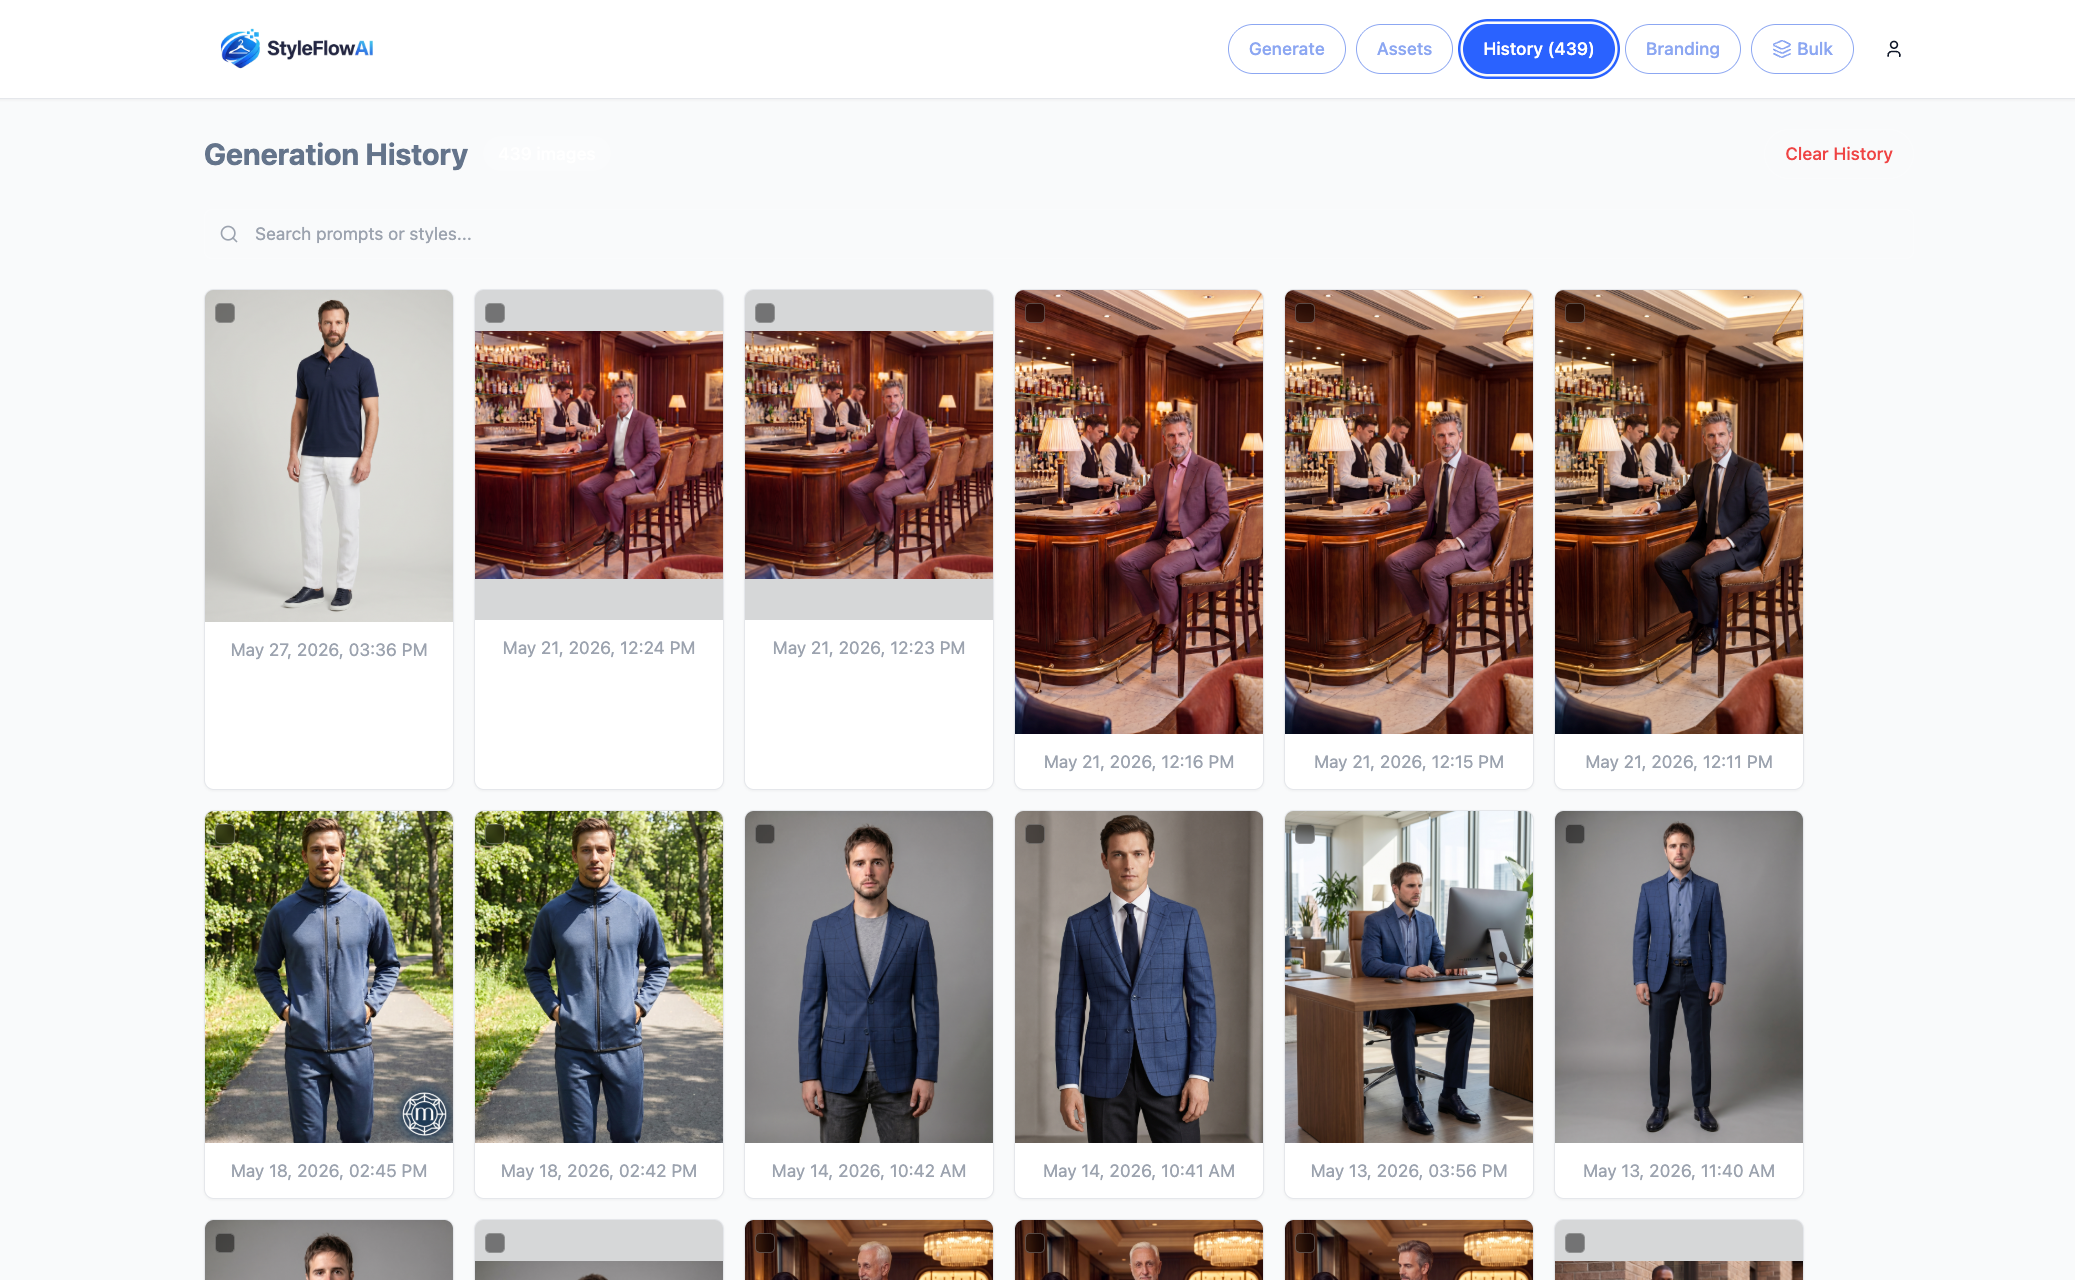
Task: Click the Generation History heading
Action: (336, 155)
